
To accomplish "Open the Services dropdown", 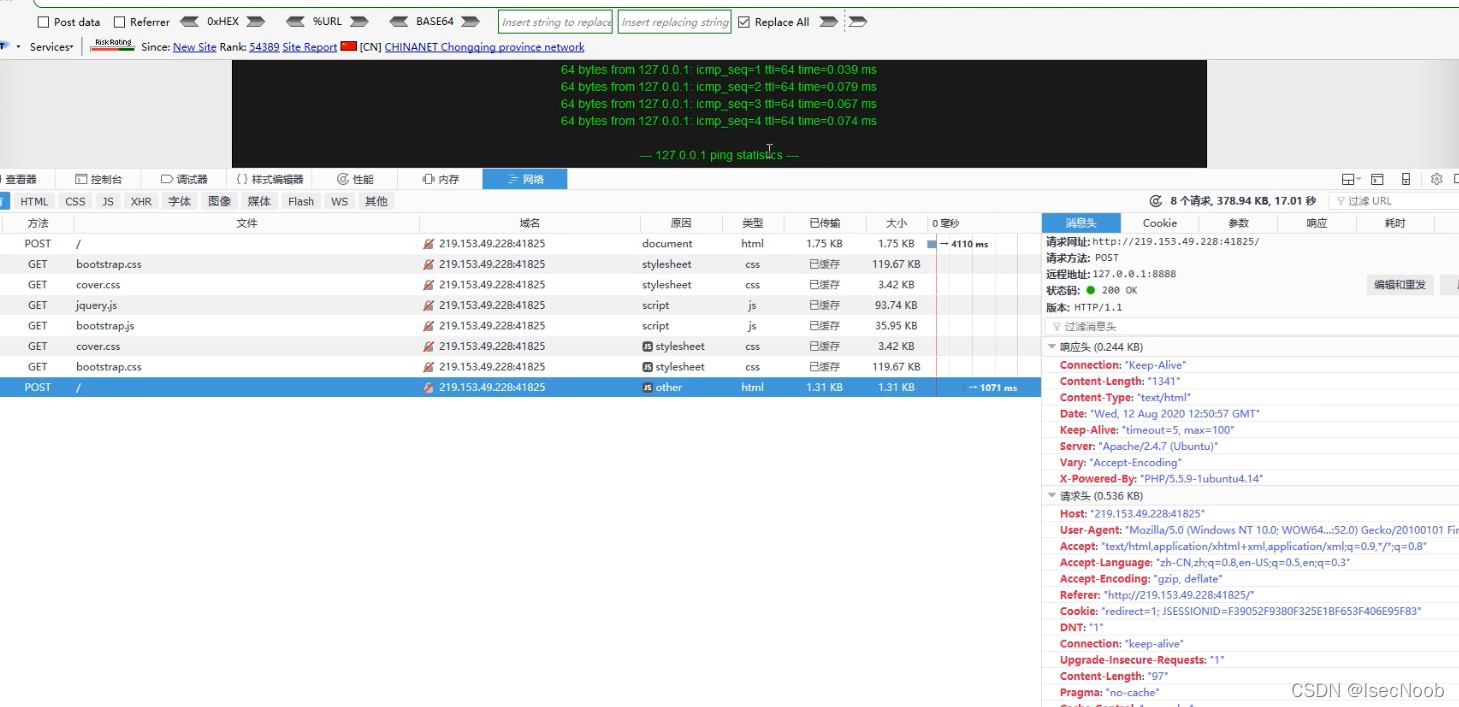I will tap(51, 47).
